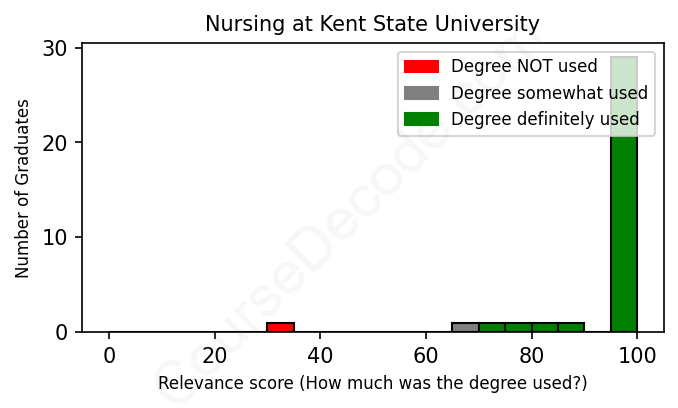Click the green bar just right of gray bar
The image size is (678, 408).
point(492,327)
